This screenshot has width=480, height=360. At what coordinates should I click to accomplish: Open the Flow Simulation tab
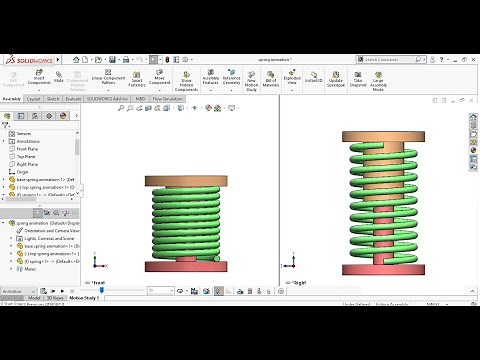(168, 99)
